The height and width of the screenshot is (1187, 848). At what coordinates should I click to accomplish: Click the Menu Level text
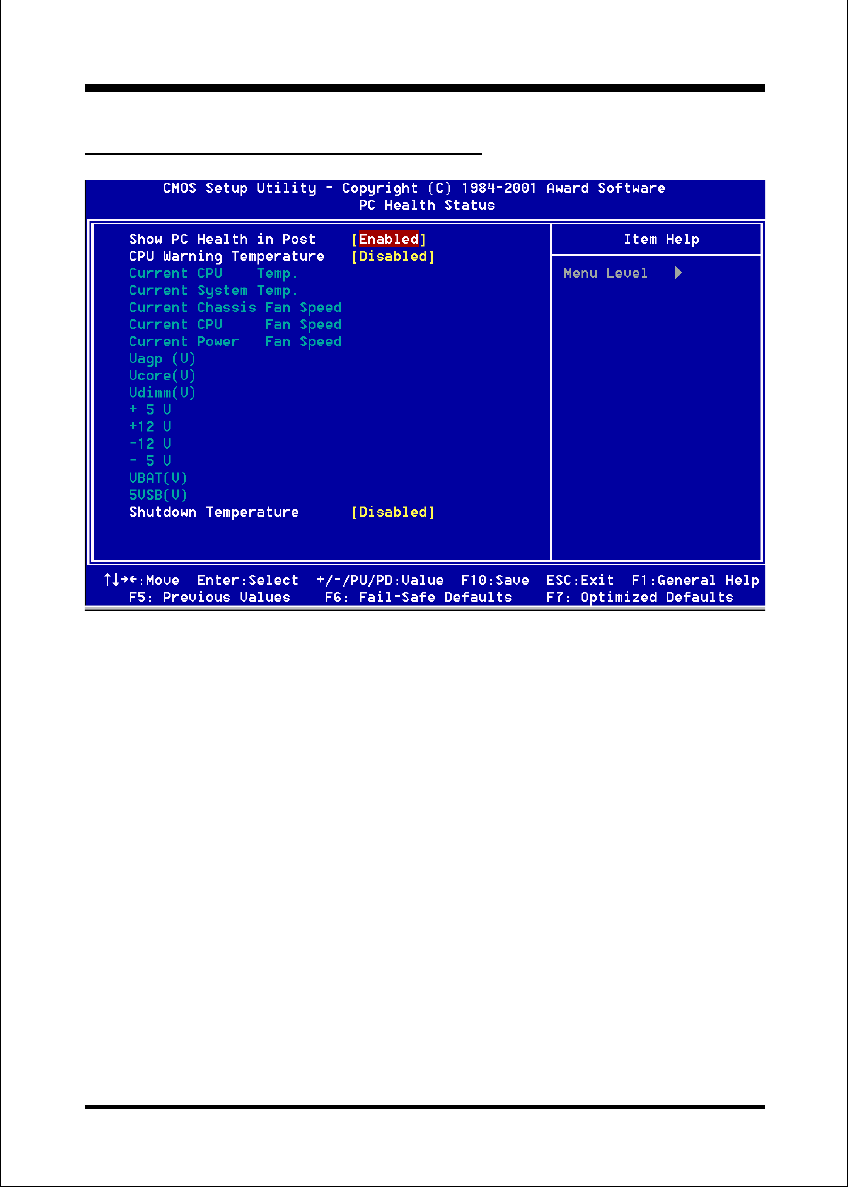click(x=605, y=273)
